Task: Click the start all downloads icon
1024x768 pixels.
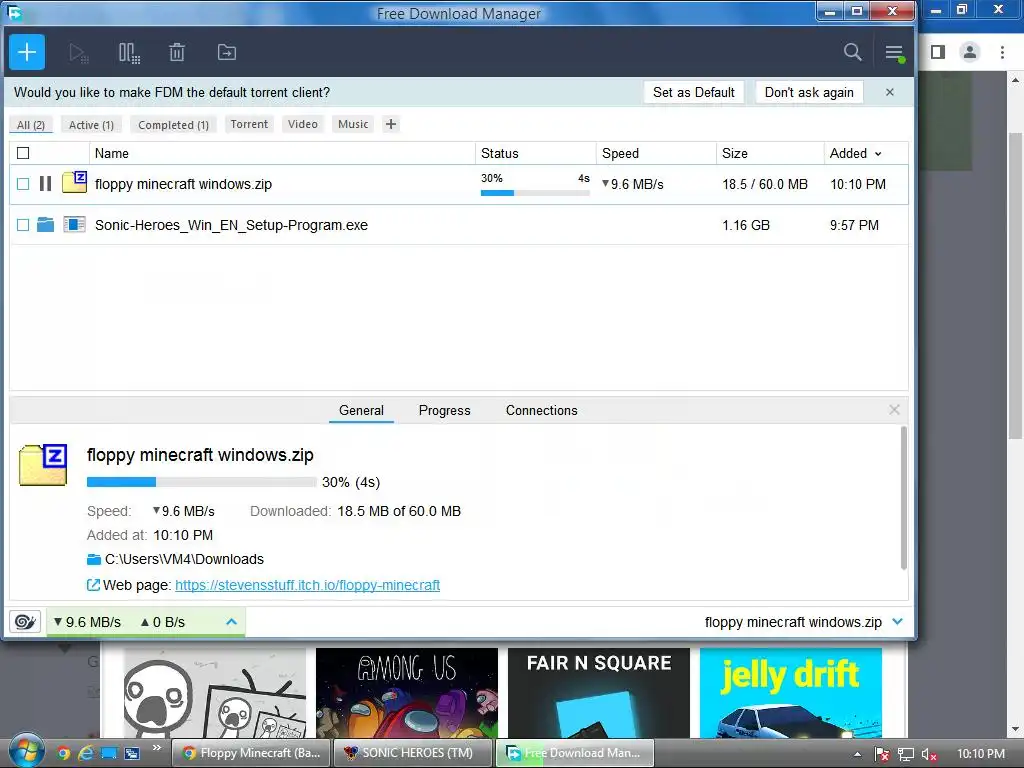Action: tap(78, 53)
